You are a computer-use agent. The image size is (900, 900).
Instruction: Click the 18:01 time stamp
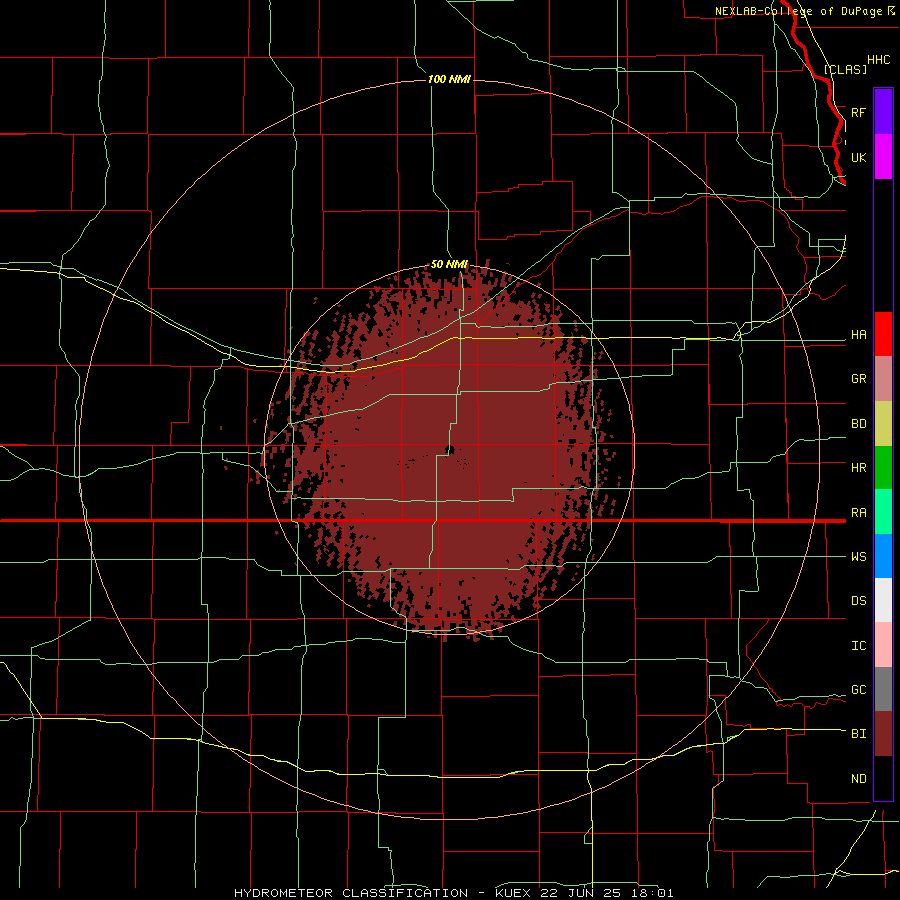coord(654,893)
